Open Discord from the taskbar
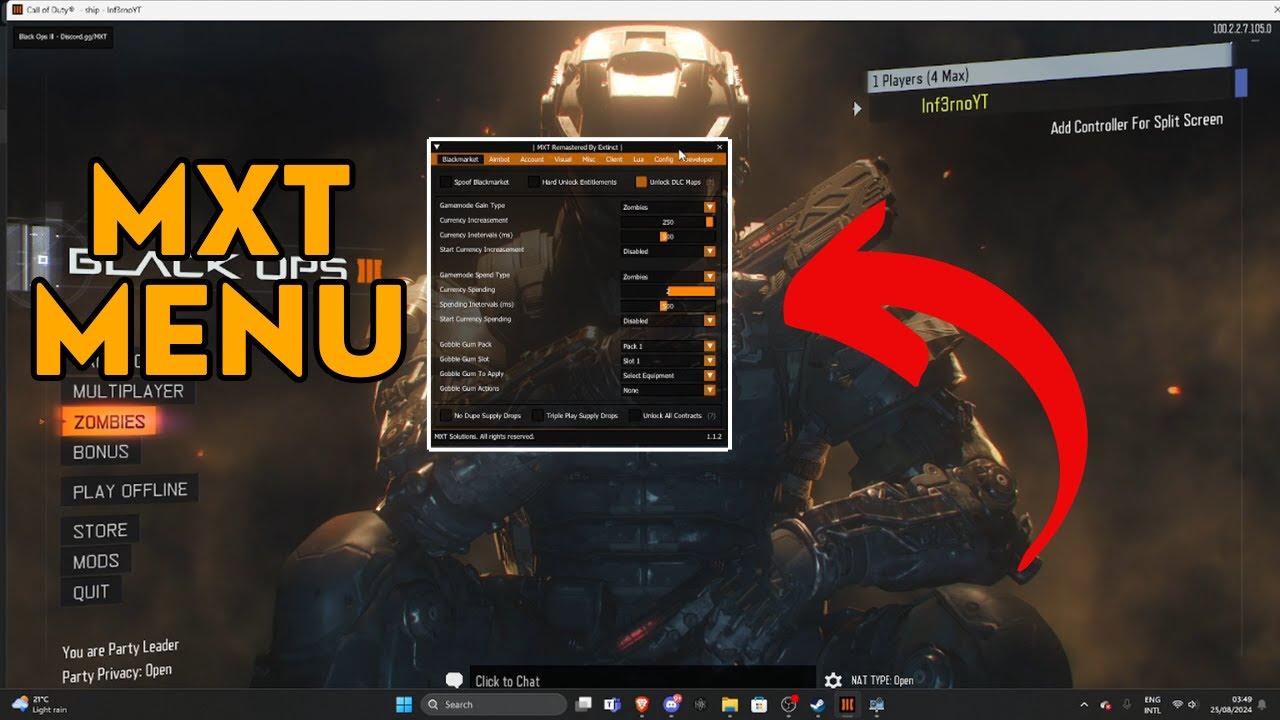Viewport: 1280px width, 720px height. point(671,704)
